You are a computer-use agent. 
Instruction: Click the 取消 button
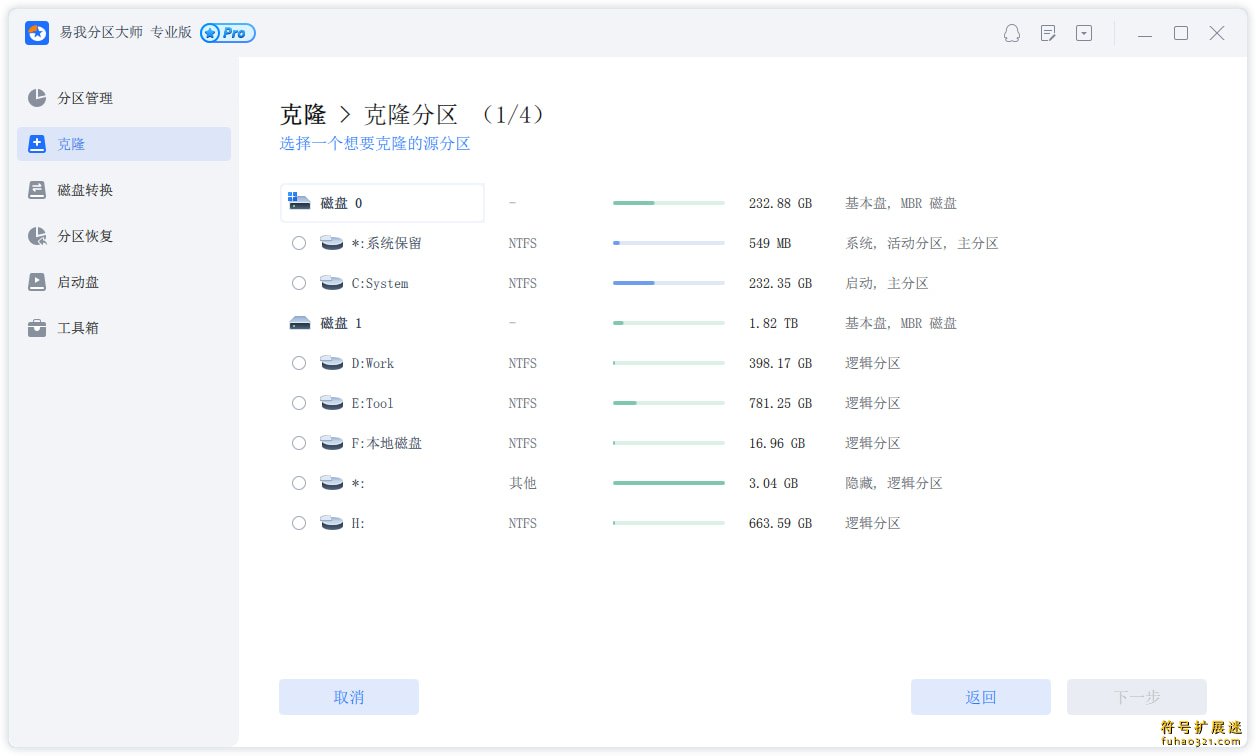[x=349, y=697]
